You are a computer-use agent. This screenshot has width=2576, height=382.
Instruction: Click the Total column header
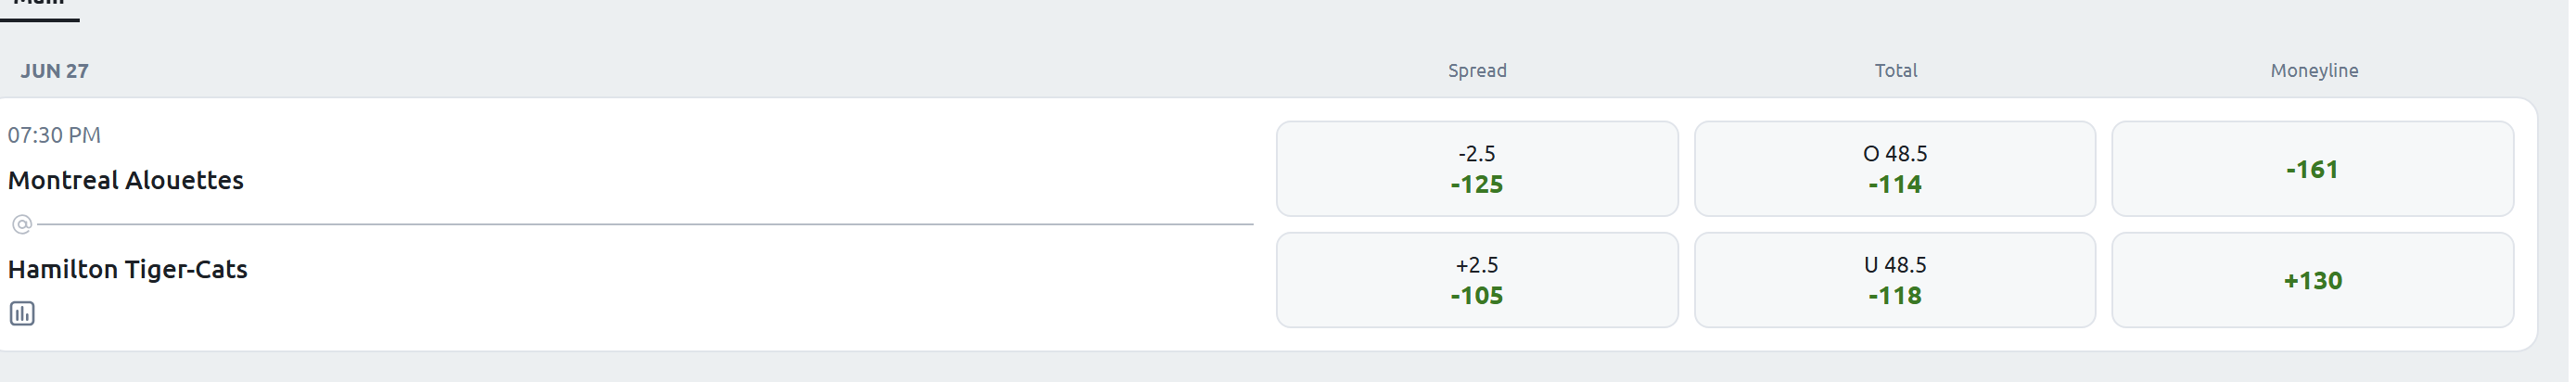coord(1895,71)
